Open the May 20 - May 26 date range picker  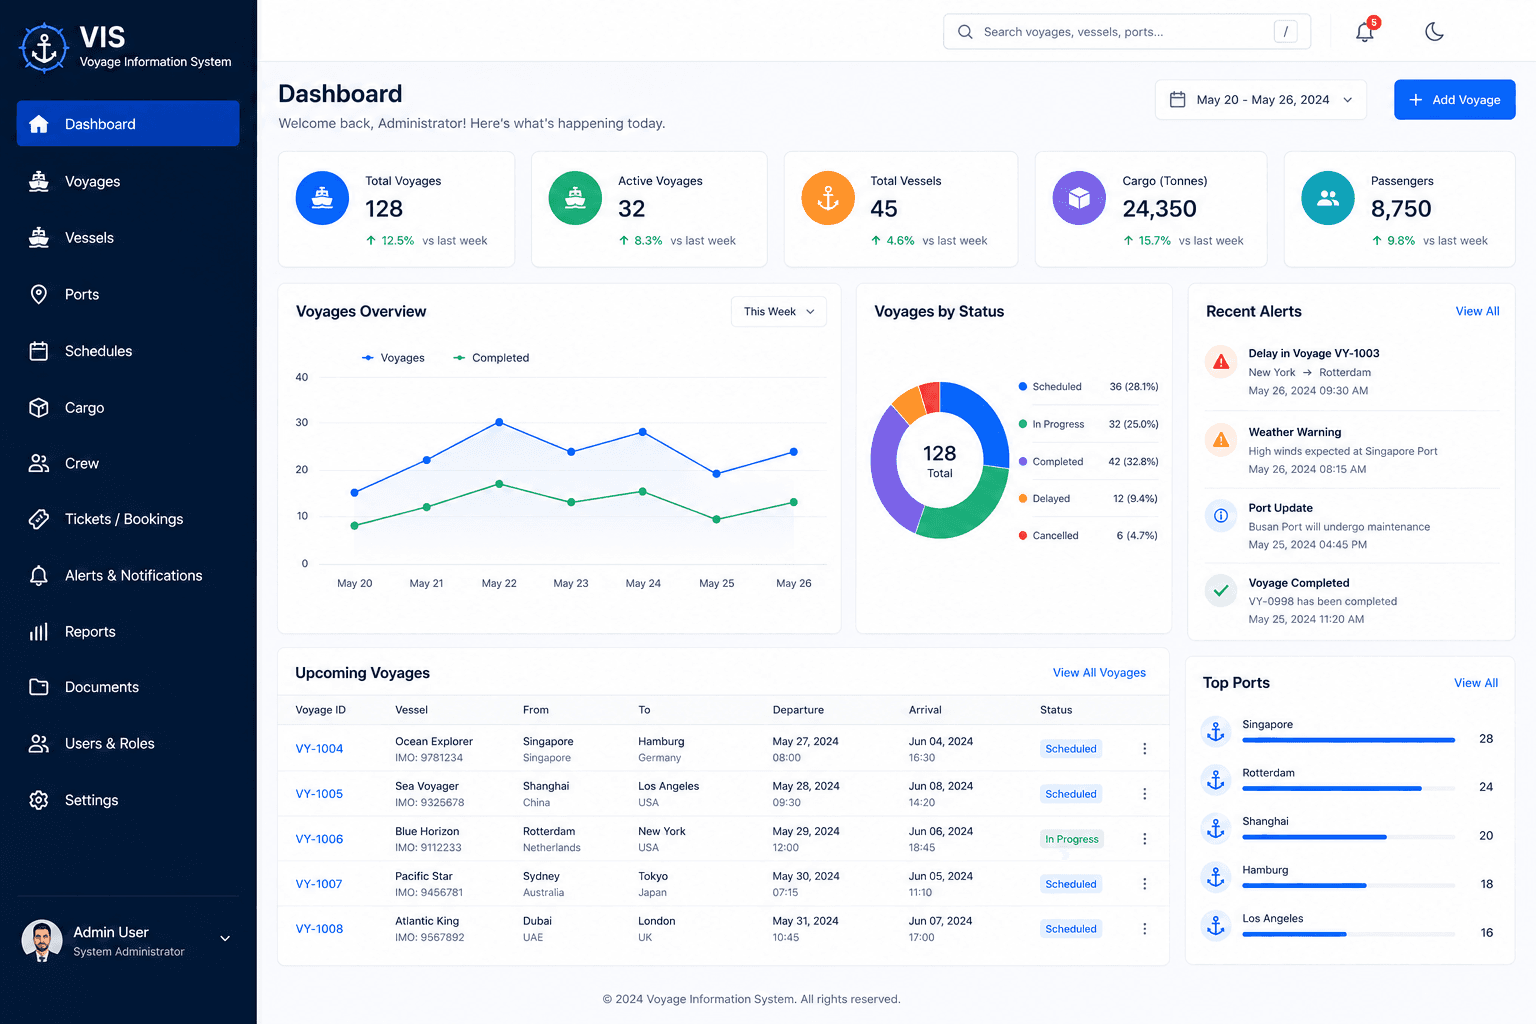click(x=1261, y=100)
